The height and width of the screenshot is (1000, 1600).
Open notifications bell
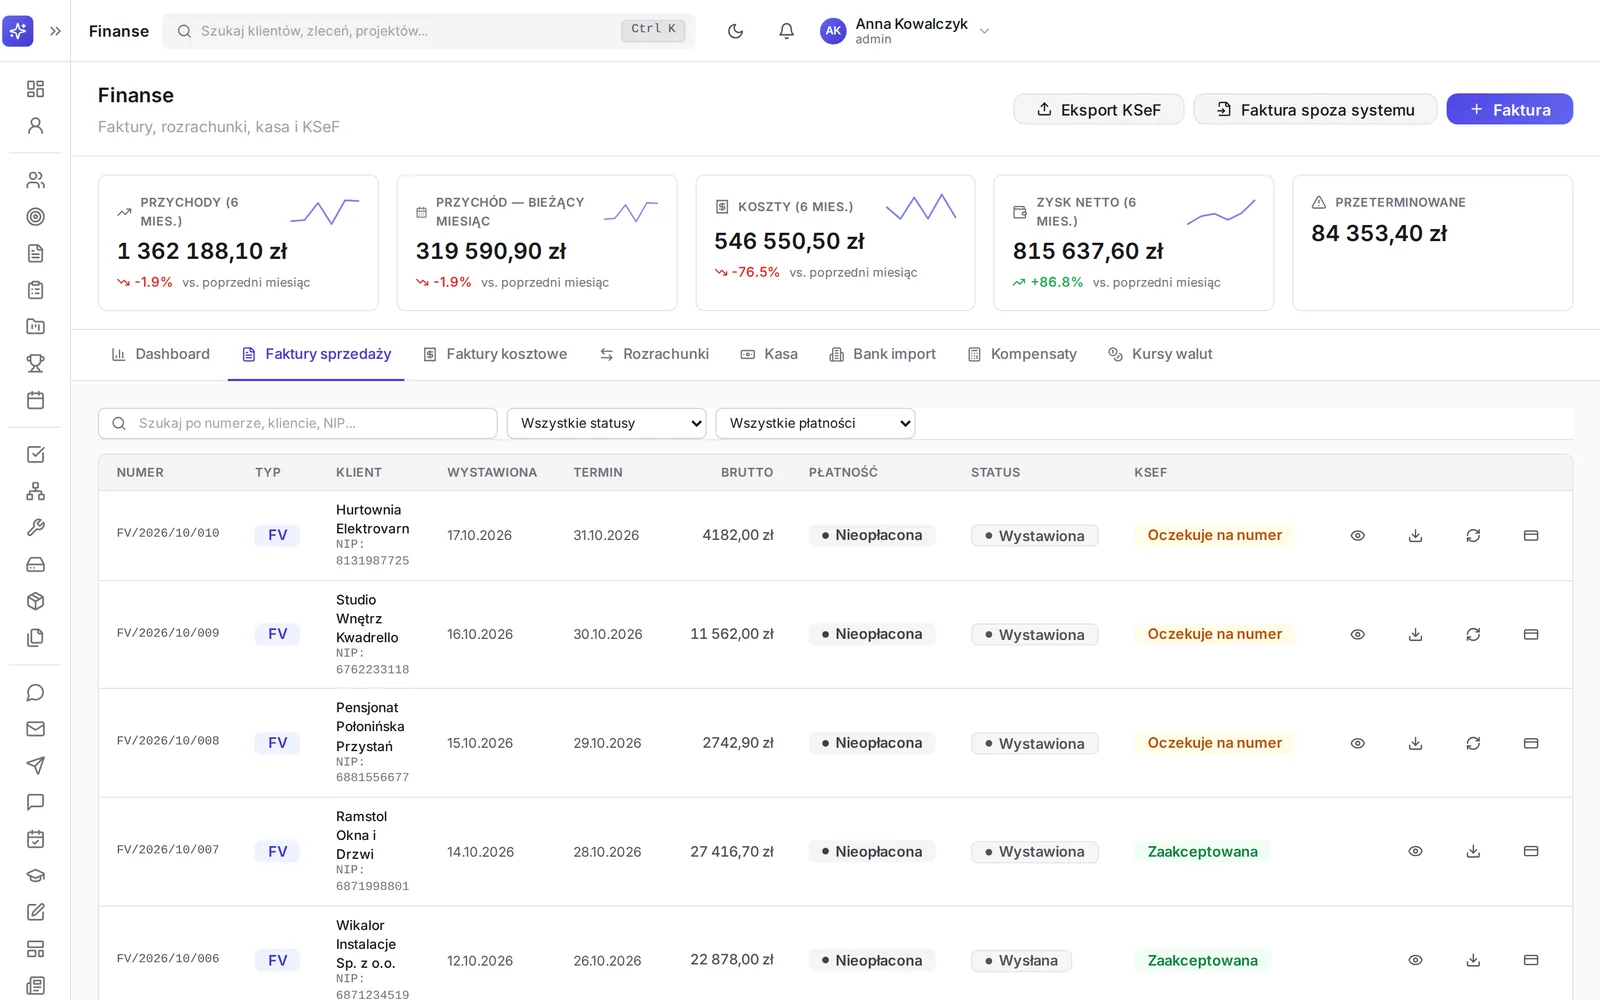[x=786, y=31]
